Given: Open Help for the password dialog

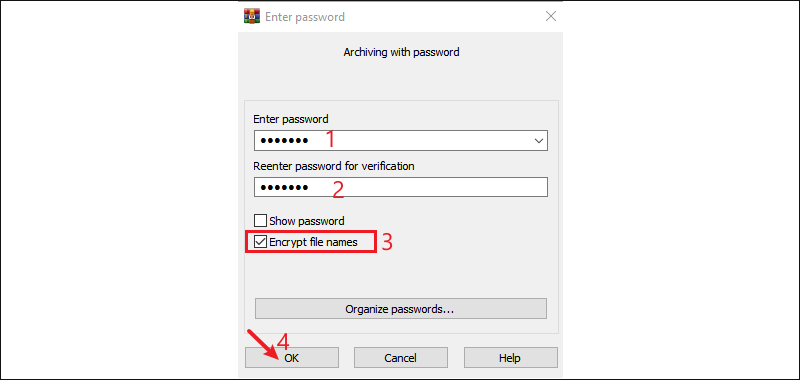Looking at the screenshot, I should pos(510,358).
